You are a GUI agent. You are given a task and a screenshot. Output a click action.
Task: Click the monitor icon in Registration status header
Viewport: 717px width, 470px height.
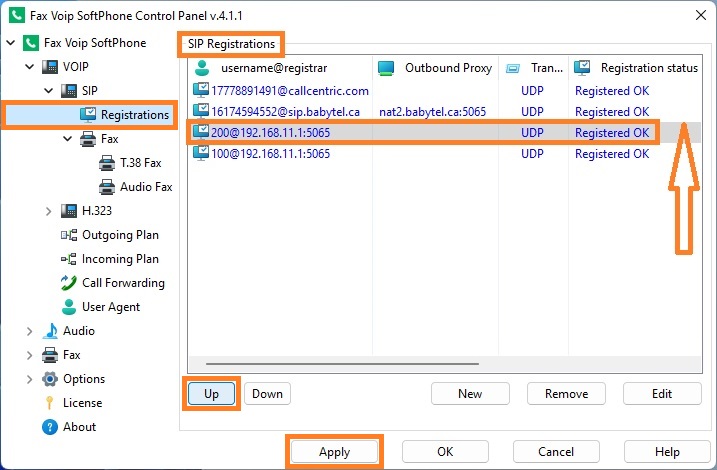click(x=582, y=68)
